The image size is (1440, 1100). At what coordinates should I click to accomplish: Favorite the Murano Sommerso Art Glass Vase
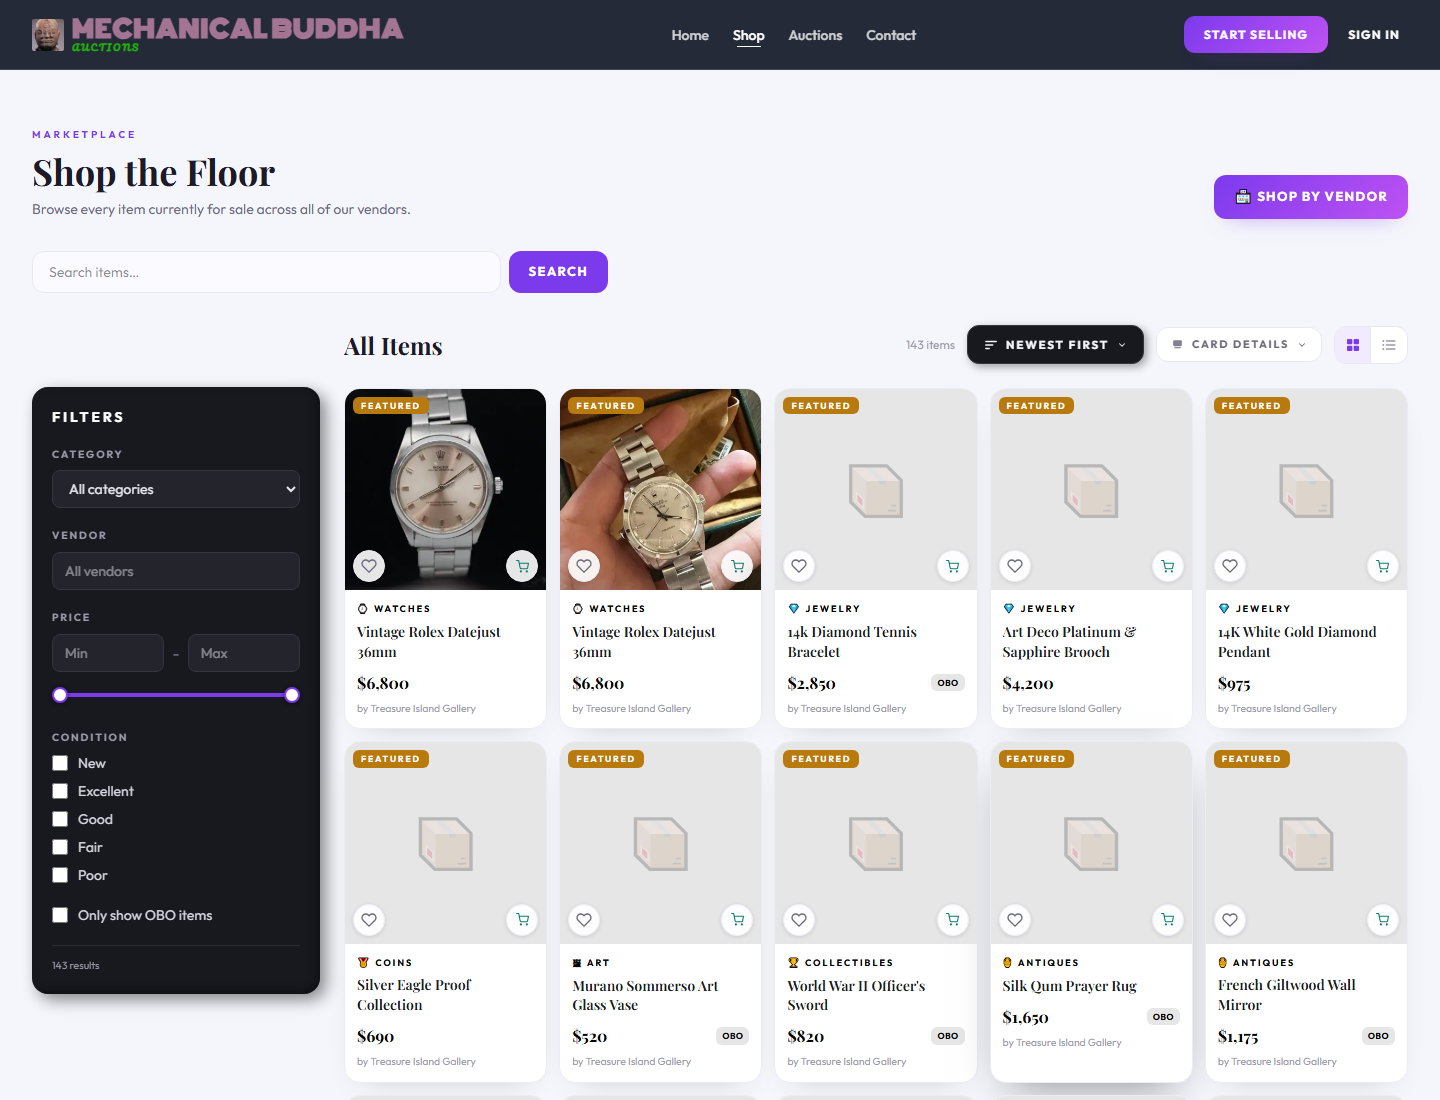(x=584, y=920)
